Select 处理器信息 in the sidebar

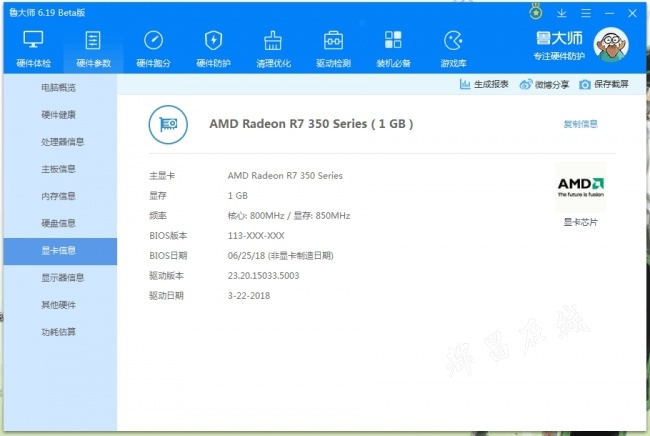[63, 142]
